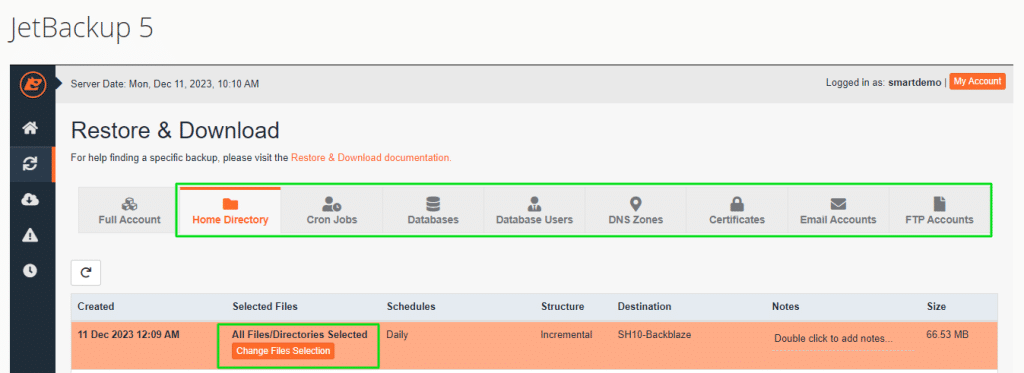Click the 'All Files/Directories Selected' text

300,334
